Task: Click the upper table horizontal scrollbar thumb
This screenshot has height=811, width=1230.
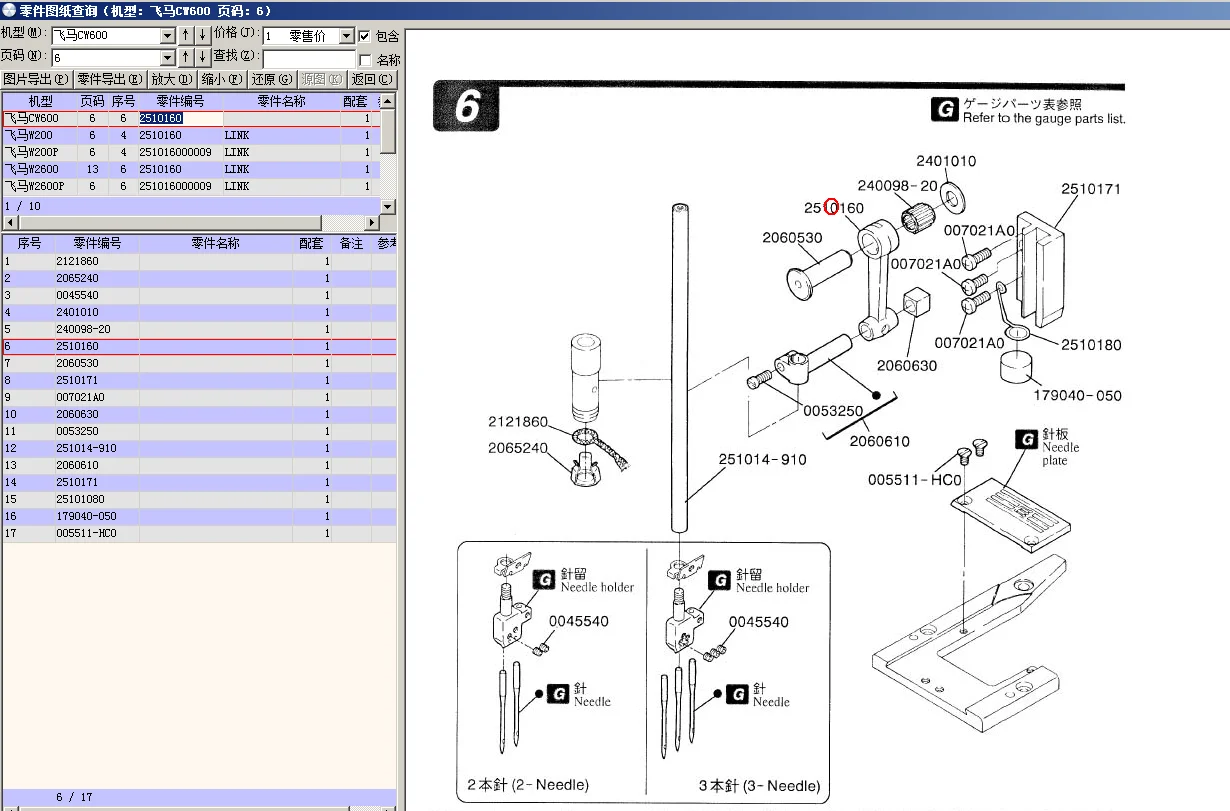Action: pos(168,222)
